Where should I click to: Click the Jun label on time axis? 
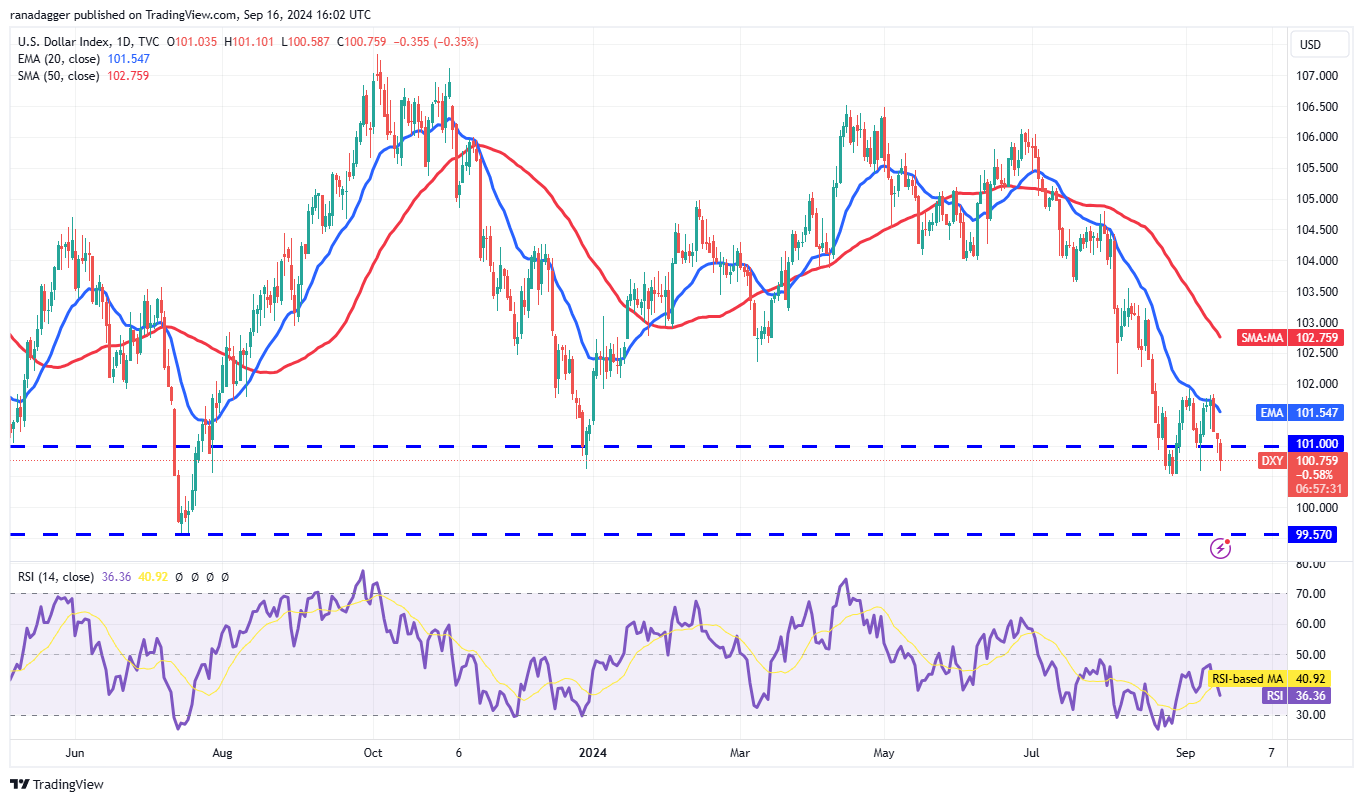(74, 751)
